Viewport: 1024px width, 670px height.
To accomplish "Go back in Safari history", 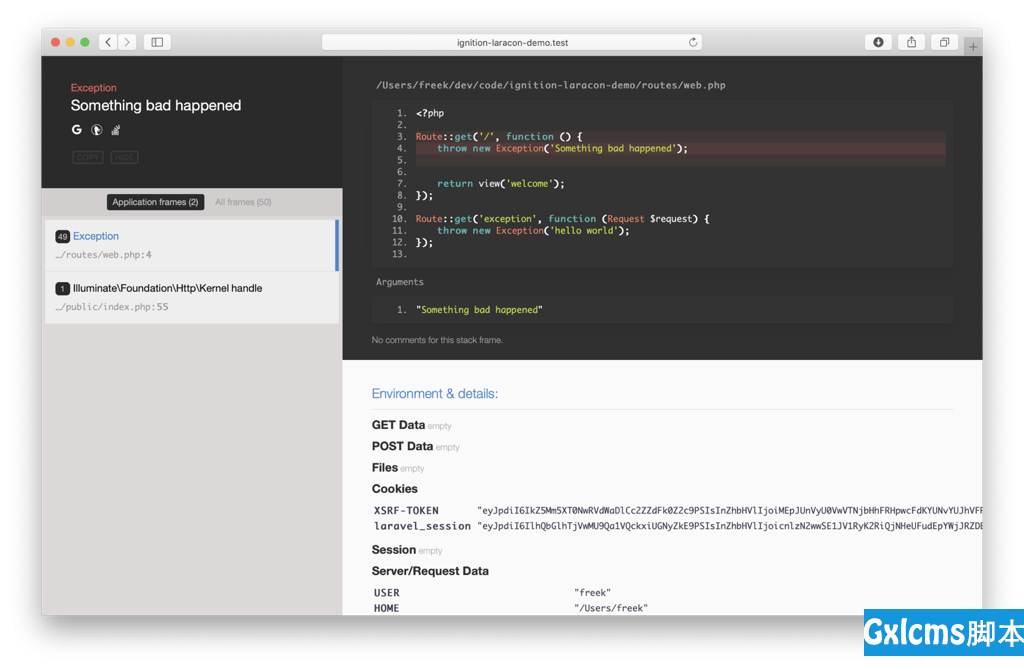I will (108, 42).
